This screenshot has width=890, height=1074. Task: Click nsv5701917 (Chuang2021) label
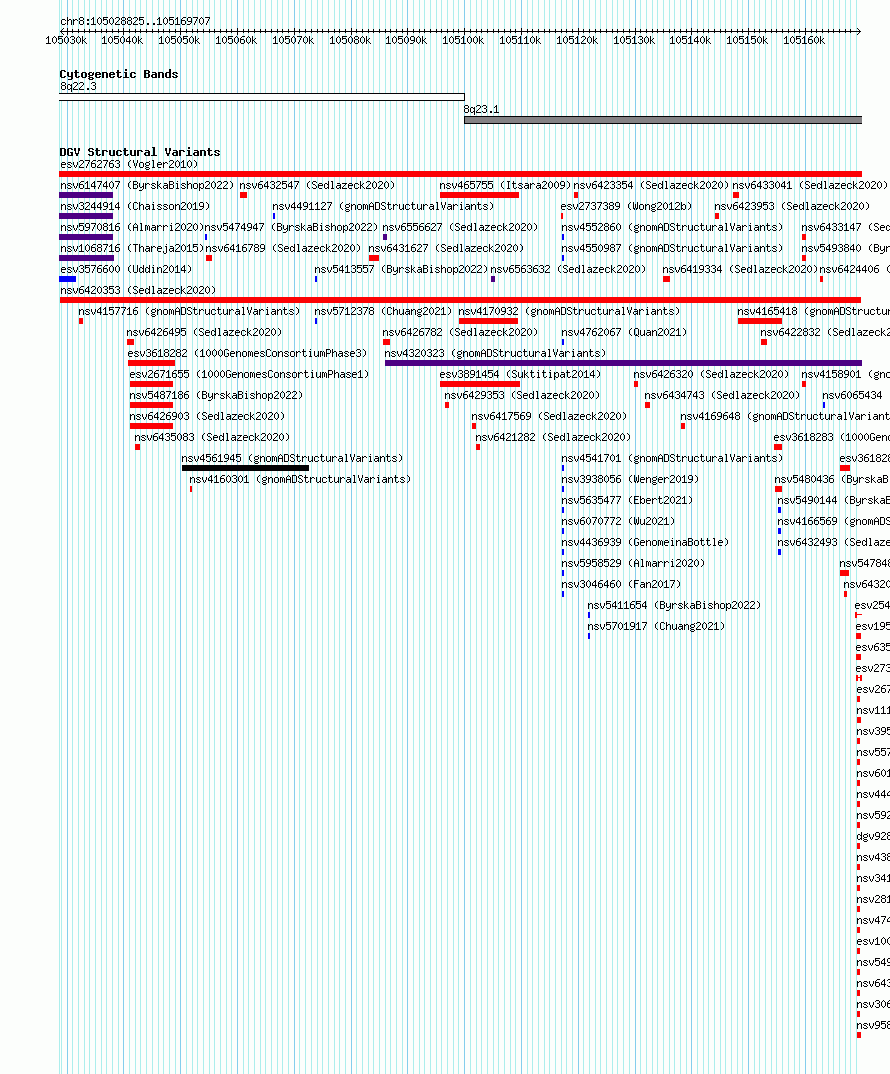pyautogui.click(x=656, y=627)
